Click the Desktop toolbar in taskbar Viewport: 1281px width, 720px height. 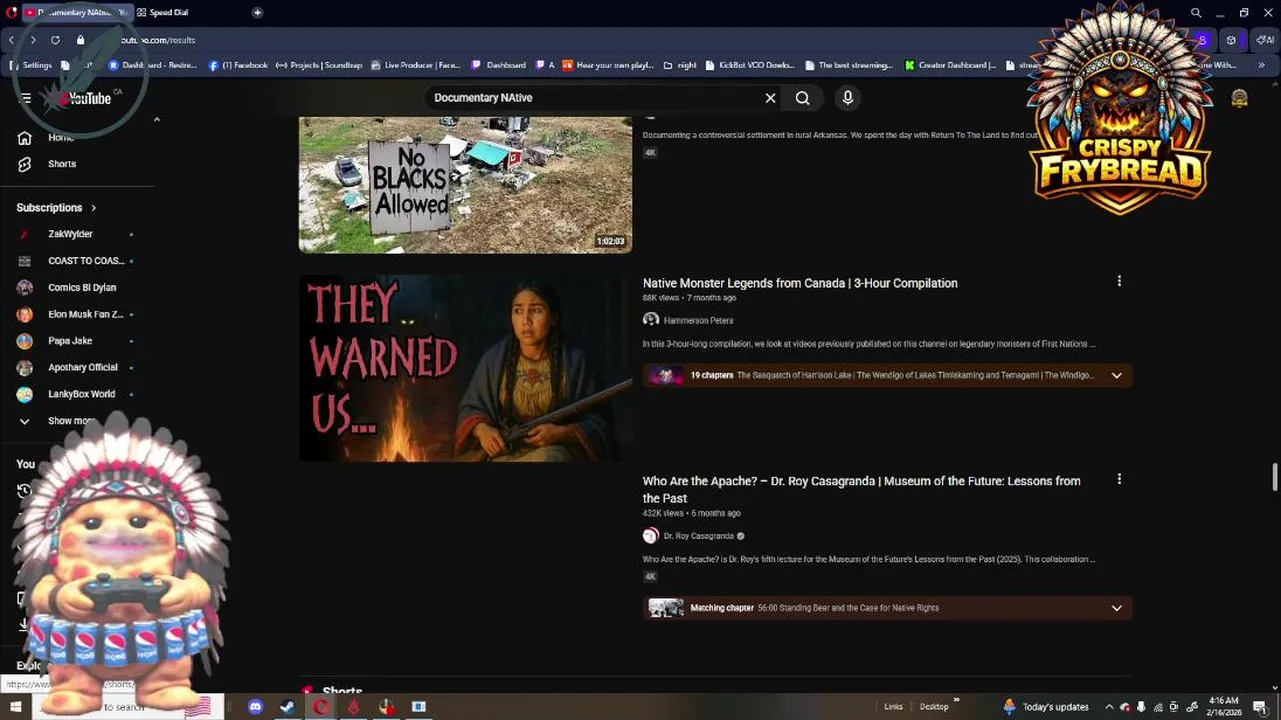coord(934,707)
